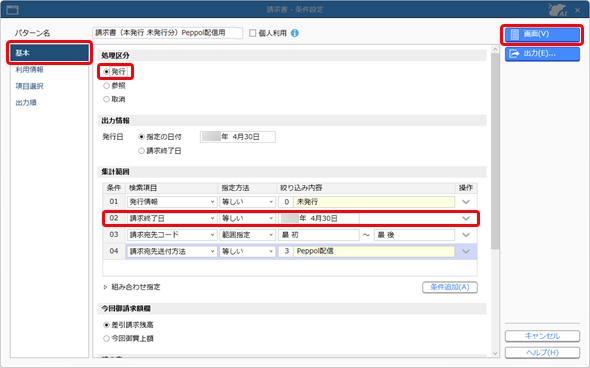This screenshot has width=590, height=368.
Task: Expand the 組み合わせ指定 section
Action: 105,287
